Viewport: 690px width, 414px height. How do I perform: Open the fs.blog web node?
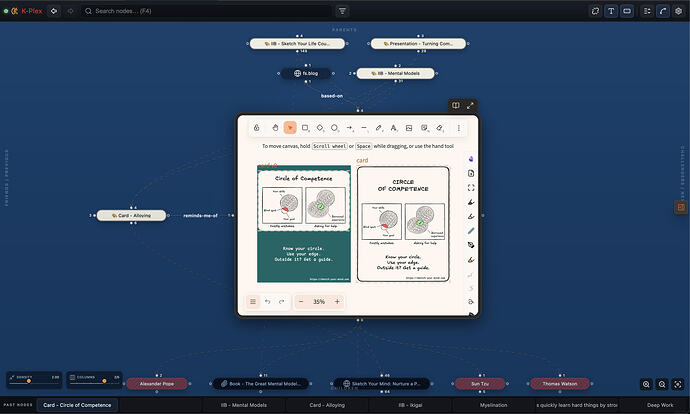pos(306,73)
